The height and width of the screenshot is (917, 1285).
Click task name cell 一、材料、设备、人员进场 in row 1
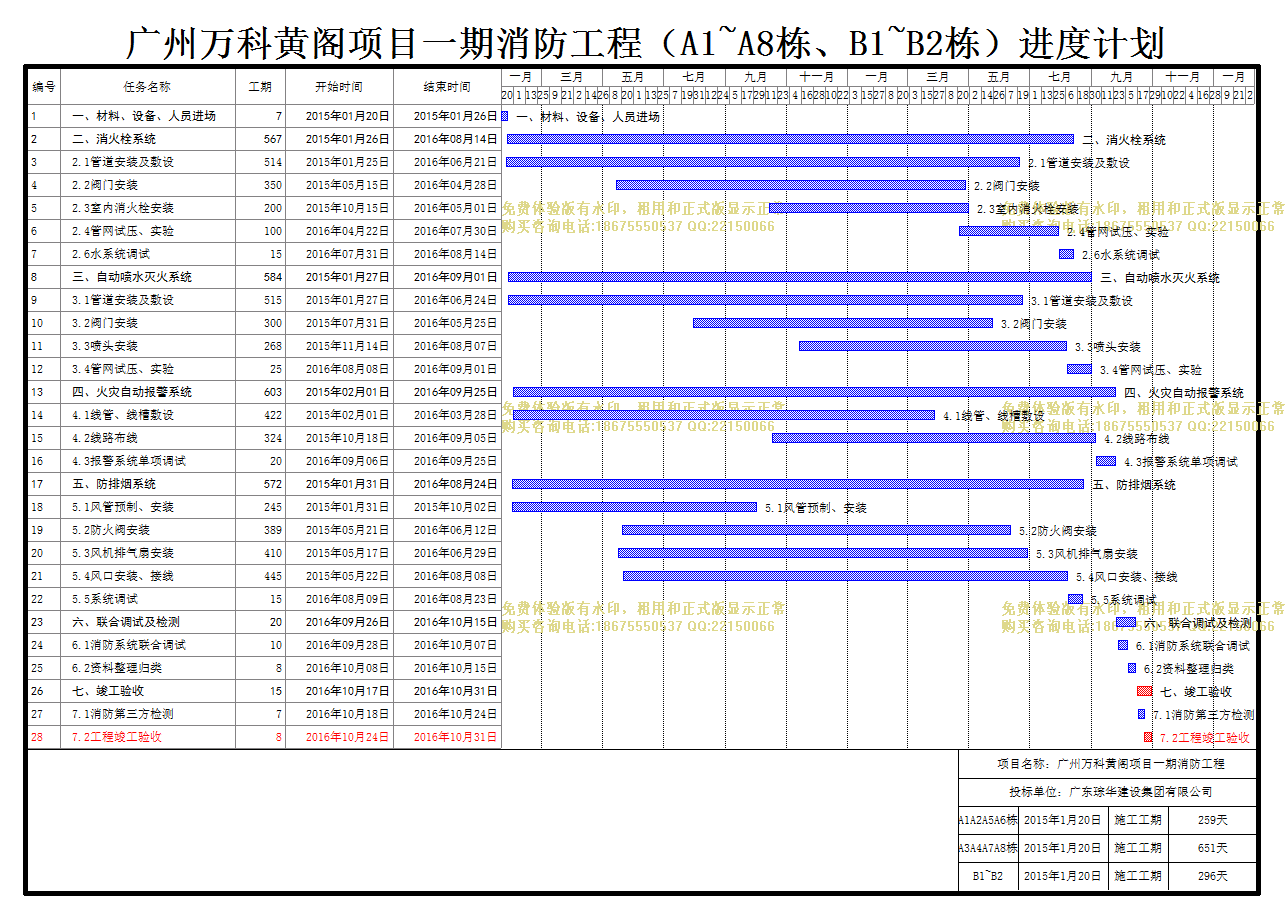click(x=148, y=116)
